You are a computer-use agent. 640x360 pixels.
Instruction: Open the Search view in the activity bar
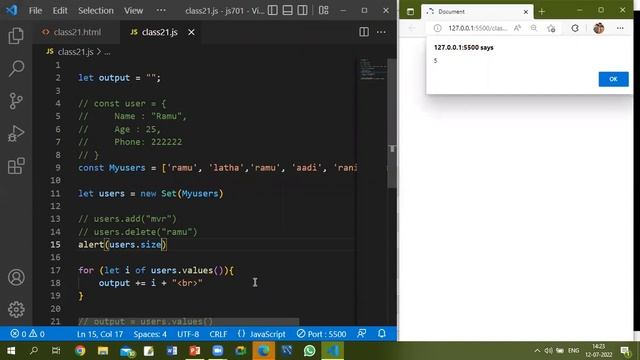[16, 68]
